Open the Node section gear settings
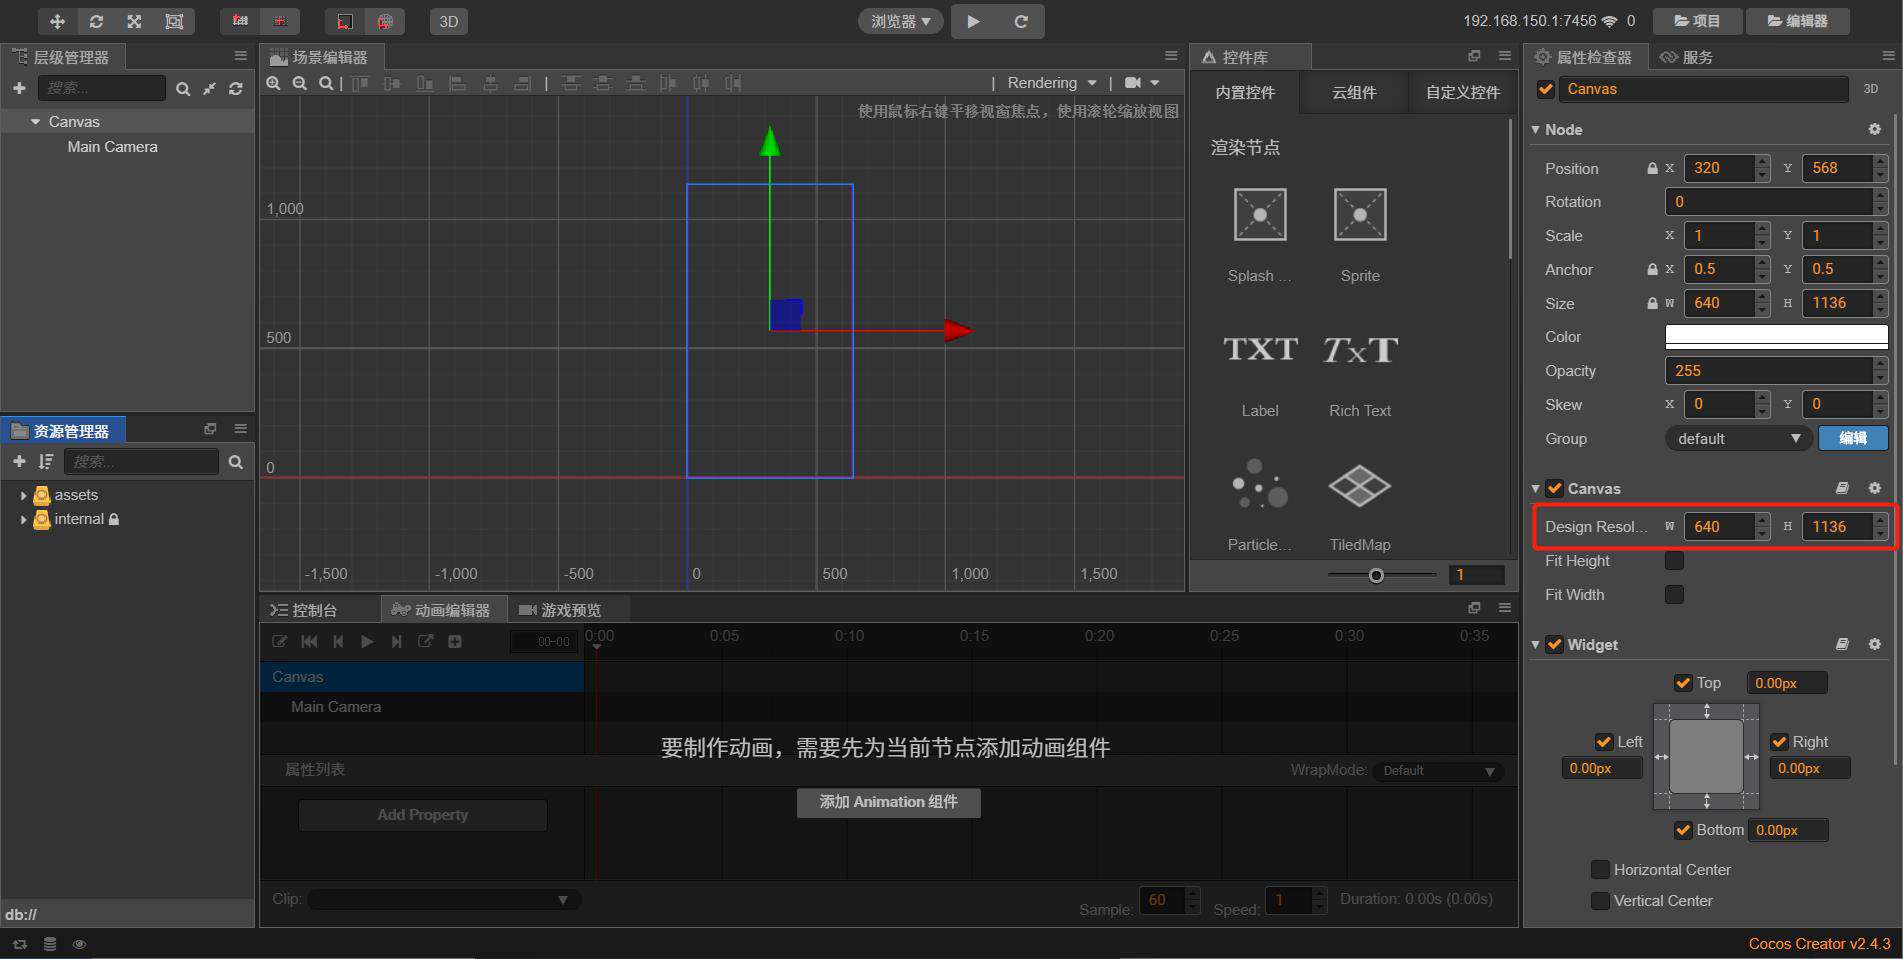1903x959 pixels. [x=1875, y=129]
